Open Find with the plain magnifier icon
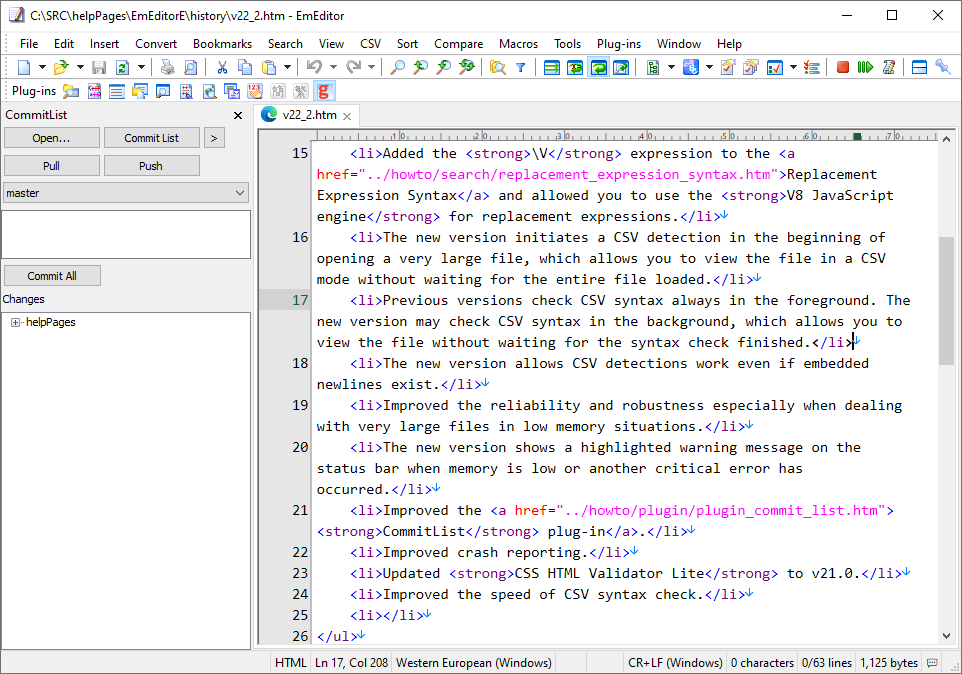This screenshot has height=674, width=962. (398, 67)
